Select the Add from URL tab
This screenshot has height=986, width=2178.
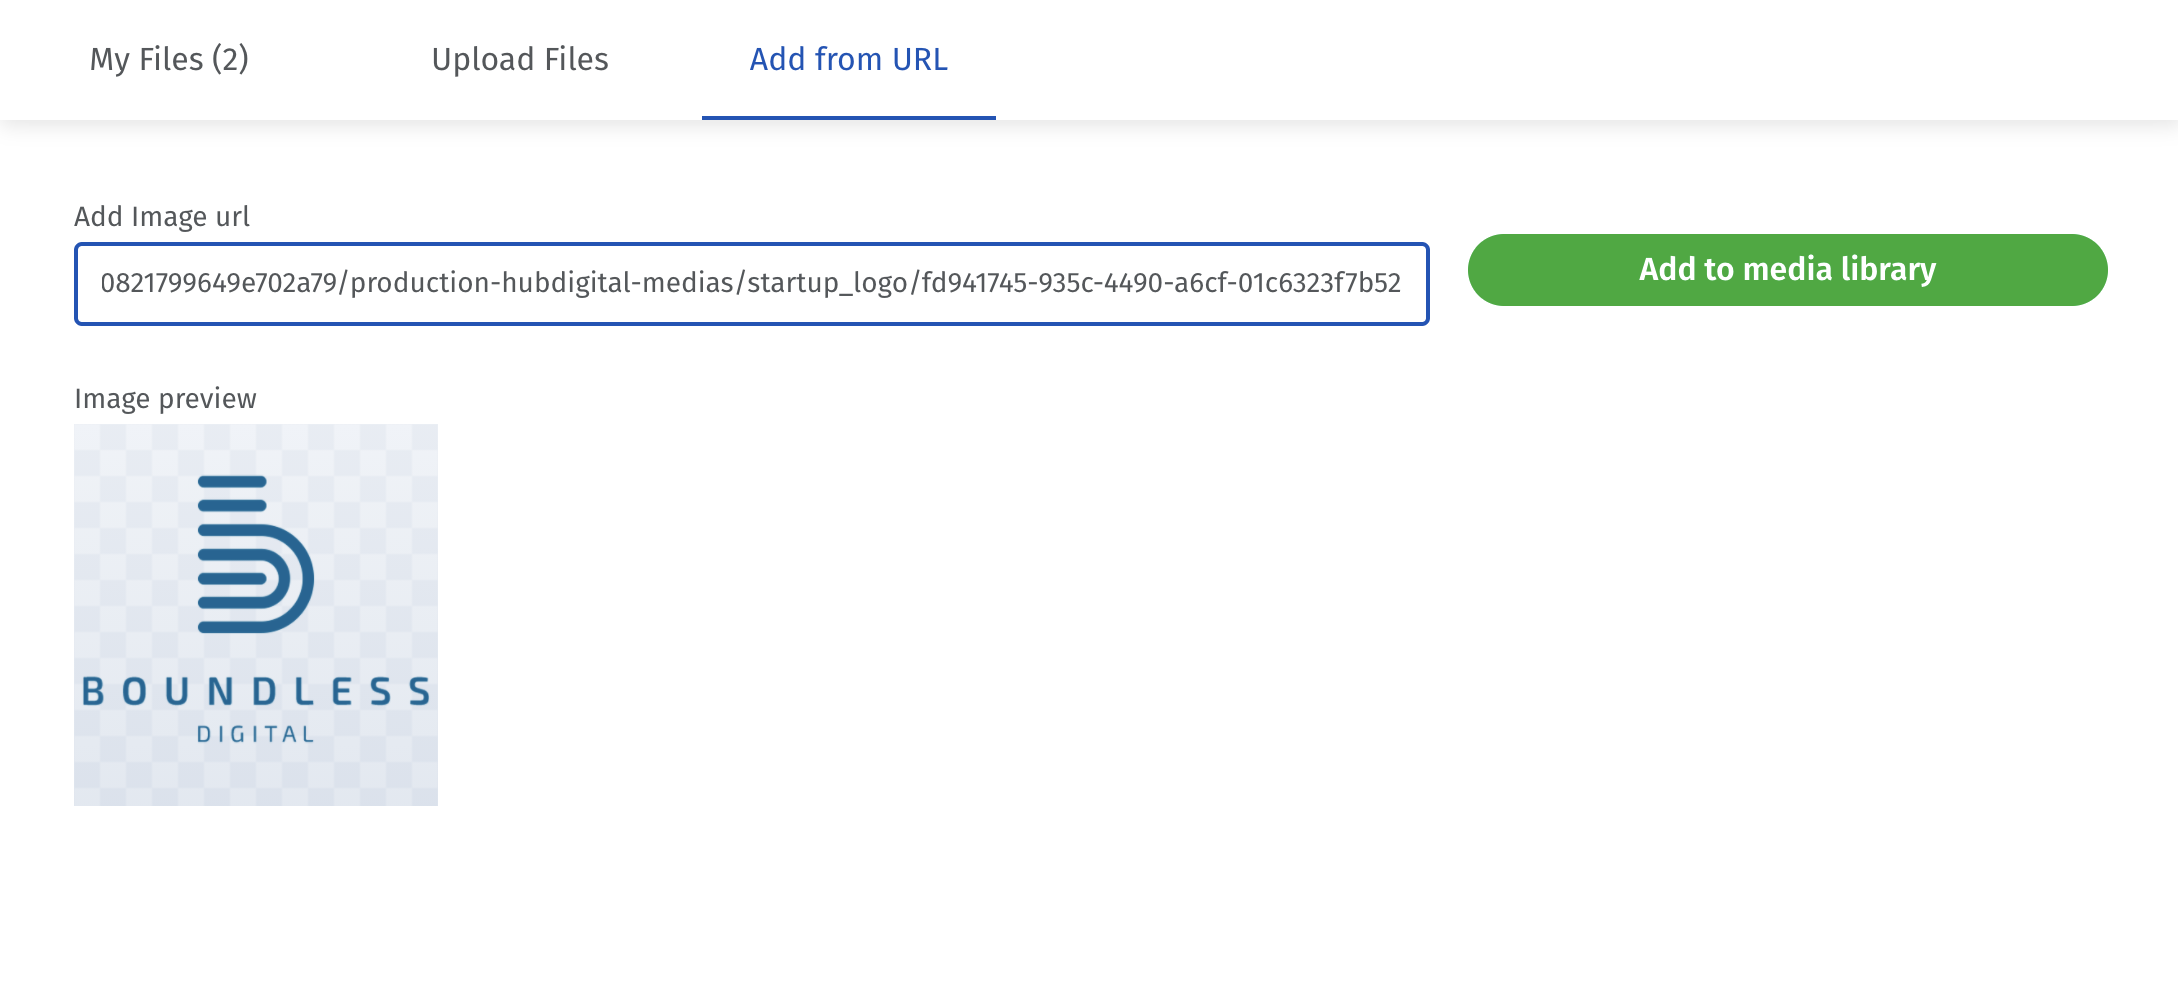[x=849, y=59]
